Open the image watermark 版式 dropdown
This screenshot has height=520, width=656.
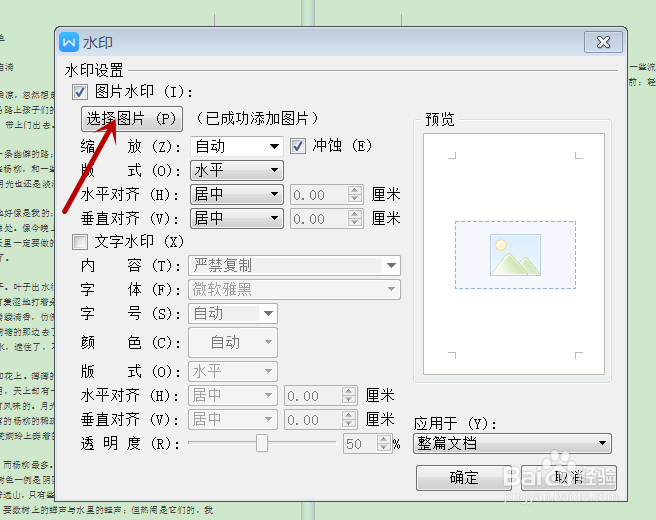pos(237,170)
